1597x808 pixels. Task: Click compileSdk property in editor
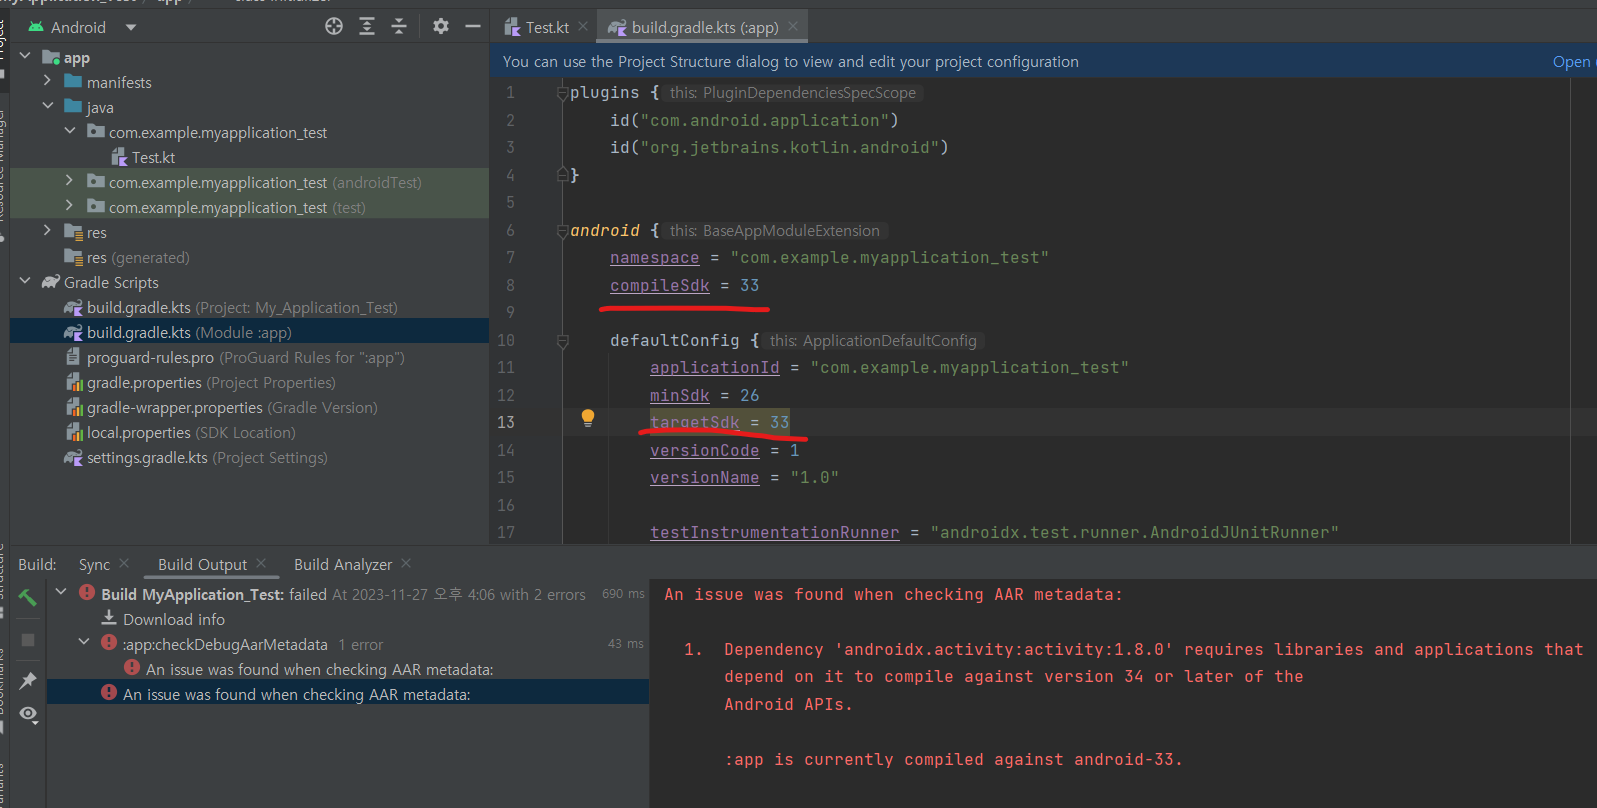[x=660, y=286]
